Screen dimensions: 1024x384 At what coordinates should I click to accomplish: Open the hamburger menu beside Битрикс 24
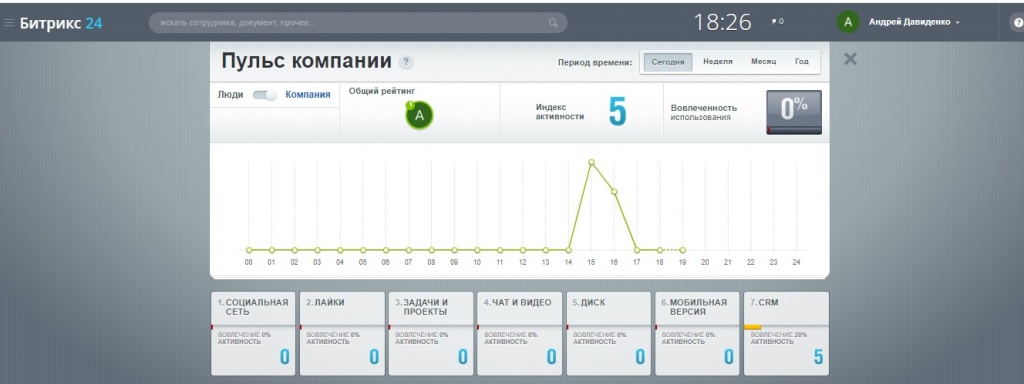coord(9,23)
